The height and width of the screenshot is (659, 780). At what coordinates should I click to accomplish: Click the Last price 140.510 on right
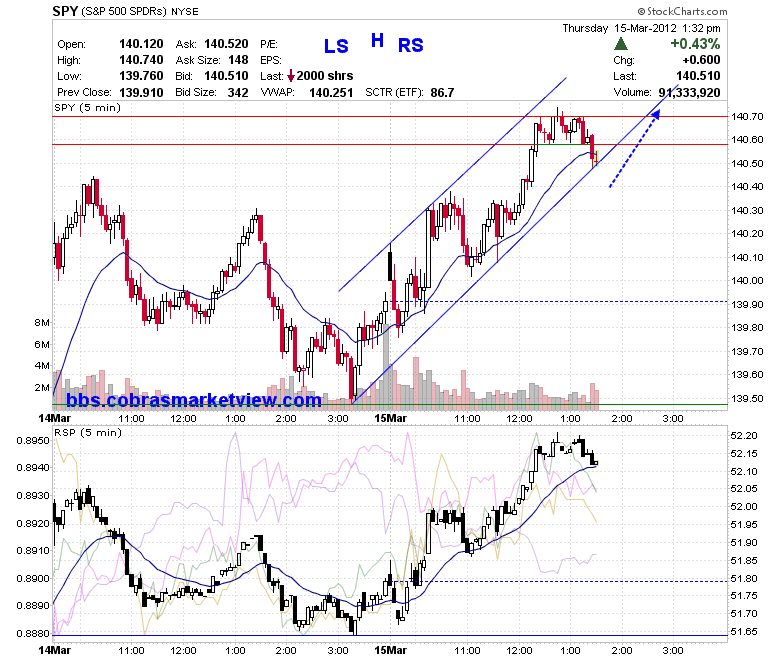[x=698, y=76]
